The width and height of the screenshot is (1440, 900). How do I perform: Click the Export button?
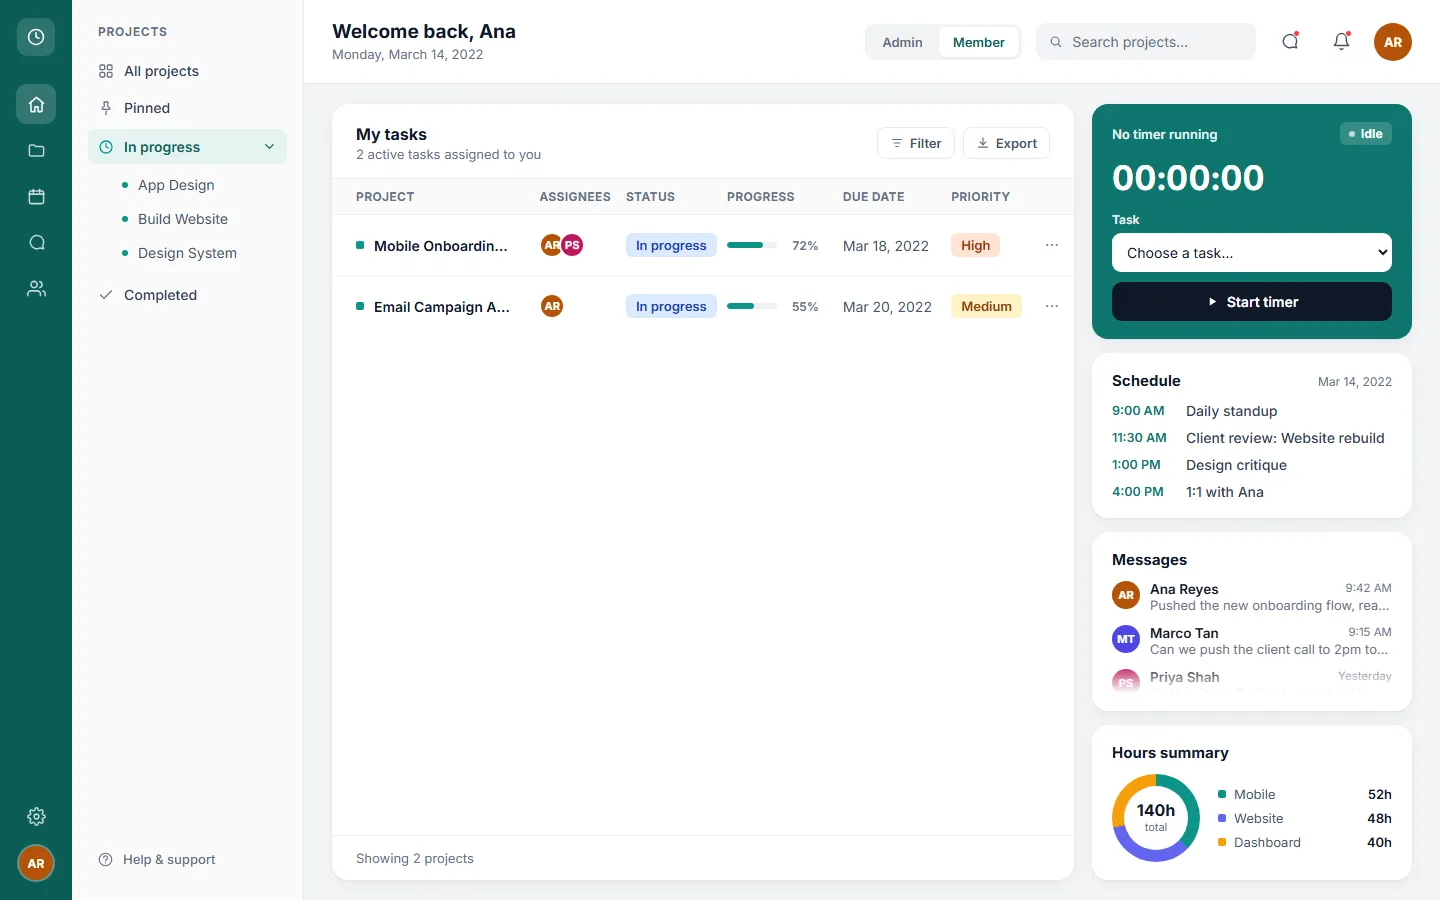[x=1006, y=143]
